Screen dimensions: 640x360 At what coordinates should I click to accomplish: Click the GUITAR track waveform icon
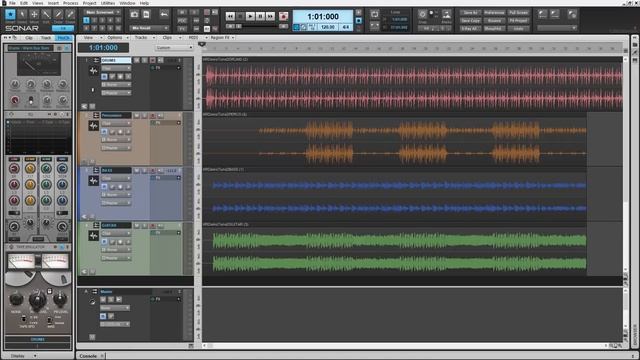(93, 236)
